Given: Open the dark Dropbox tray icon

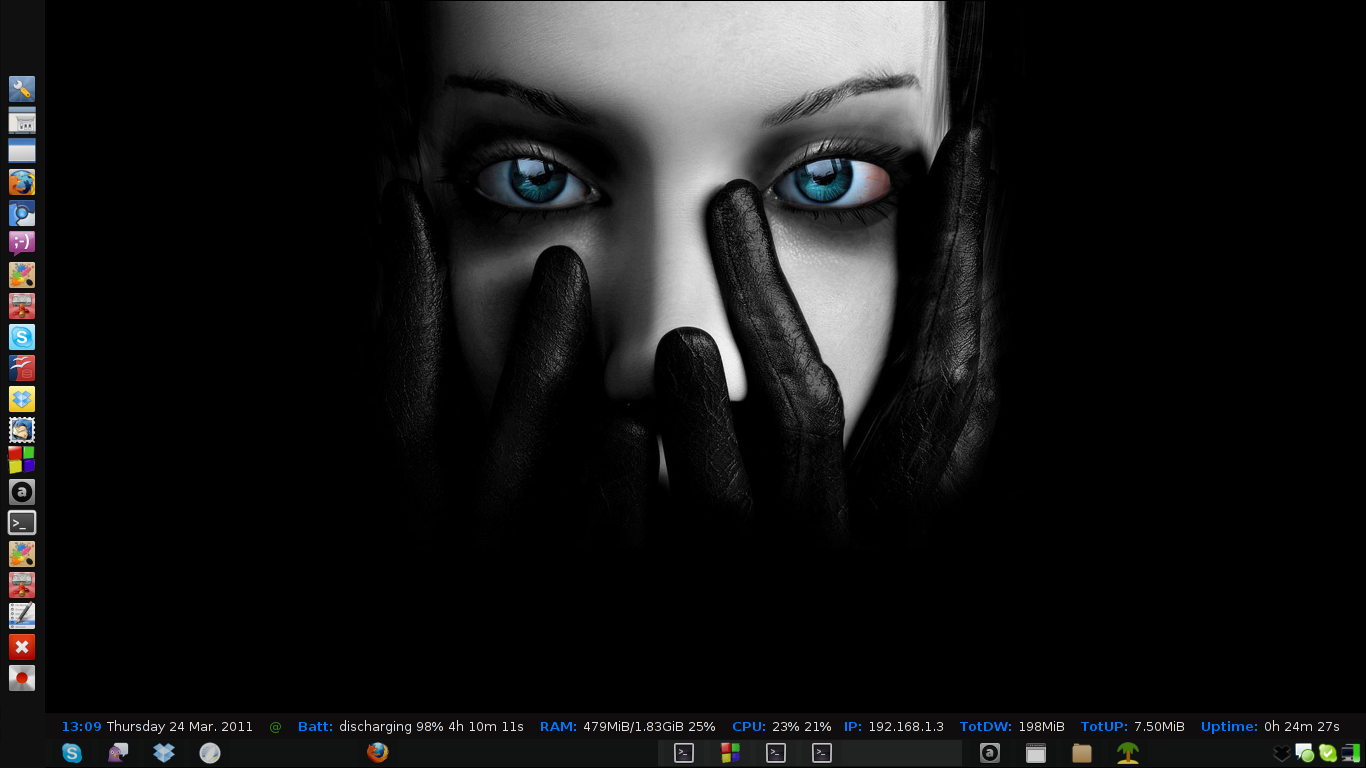Looking at the screenshot, I should [1282, 753].
